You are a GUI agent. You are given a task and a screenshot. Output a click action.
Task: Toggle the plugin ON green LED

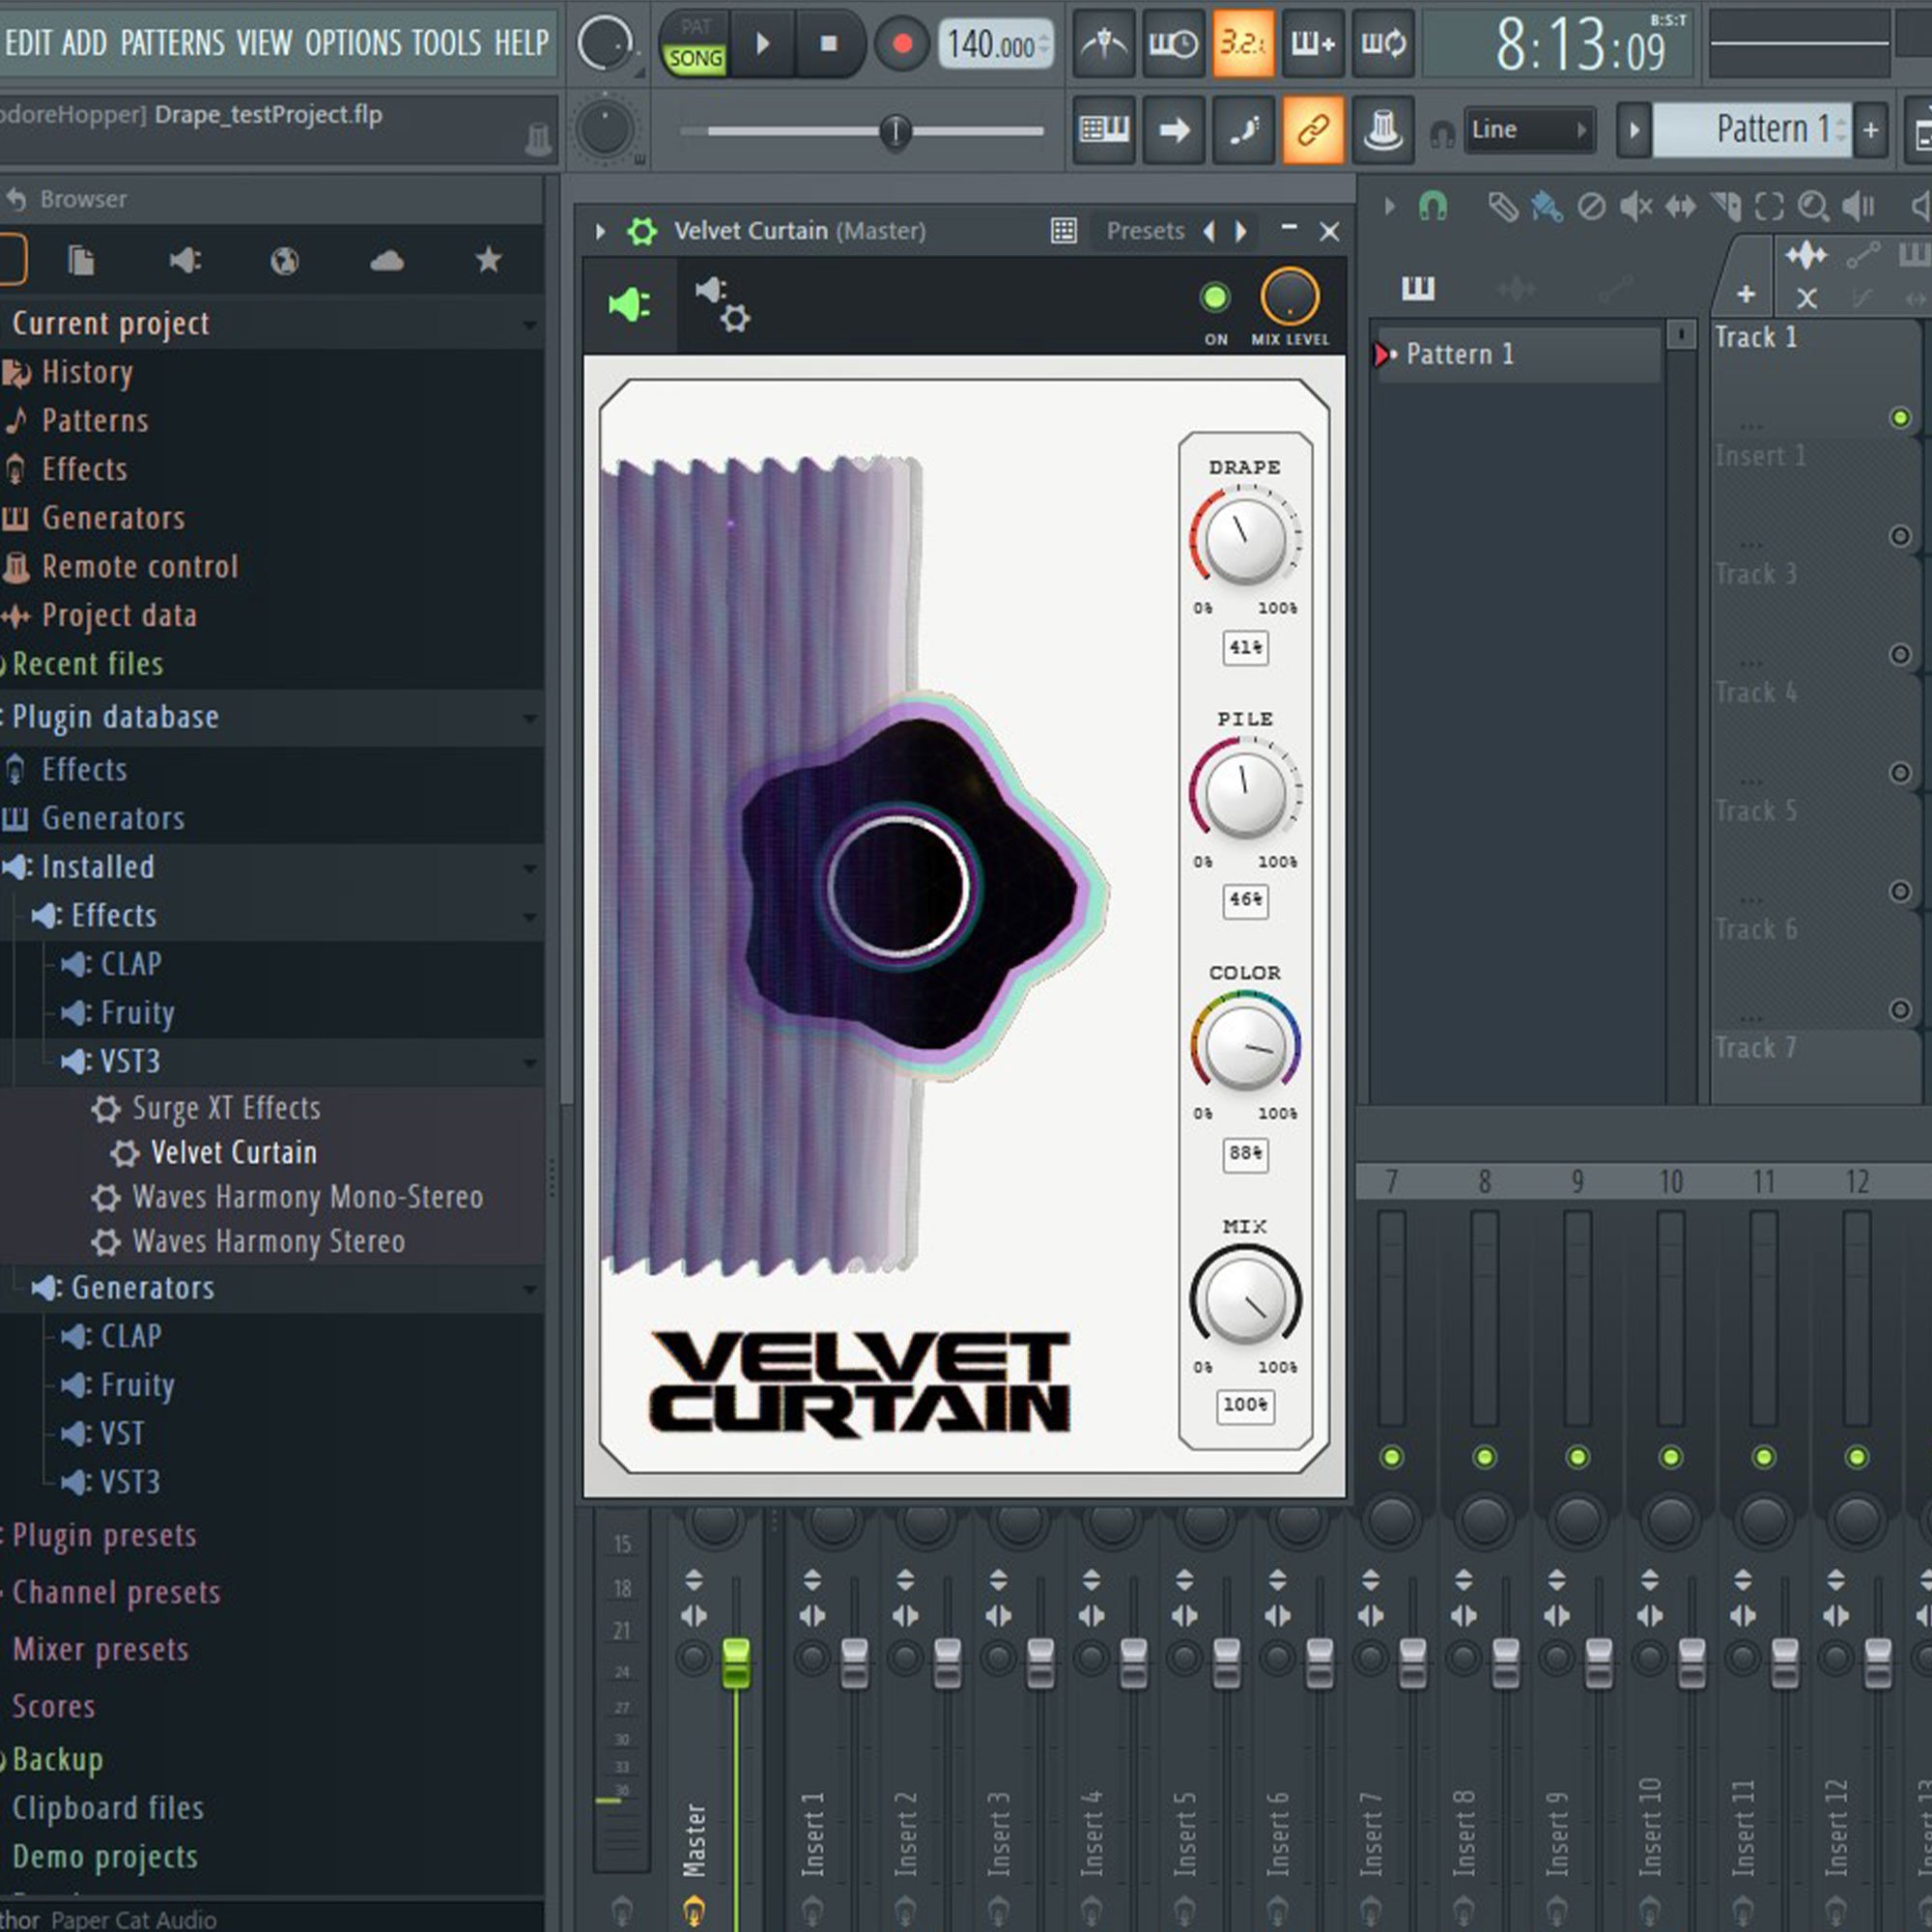pyautogui.click(x=1215, y=297)
